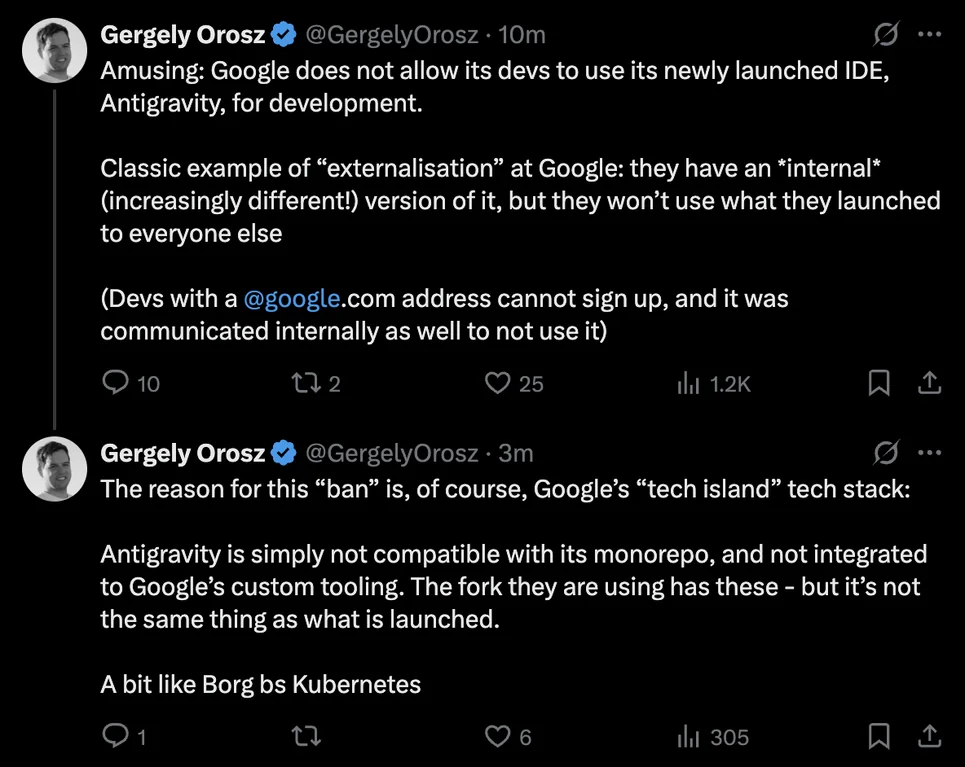Like the second tweet with 6 likes

[x=498, y=737]
